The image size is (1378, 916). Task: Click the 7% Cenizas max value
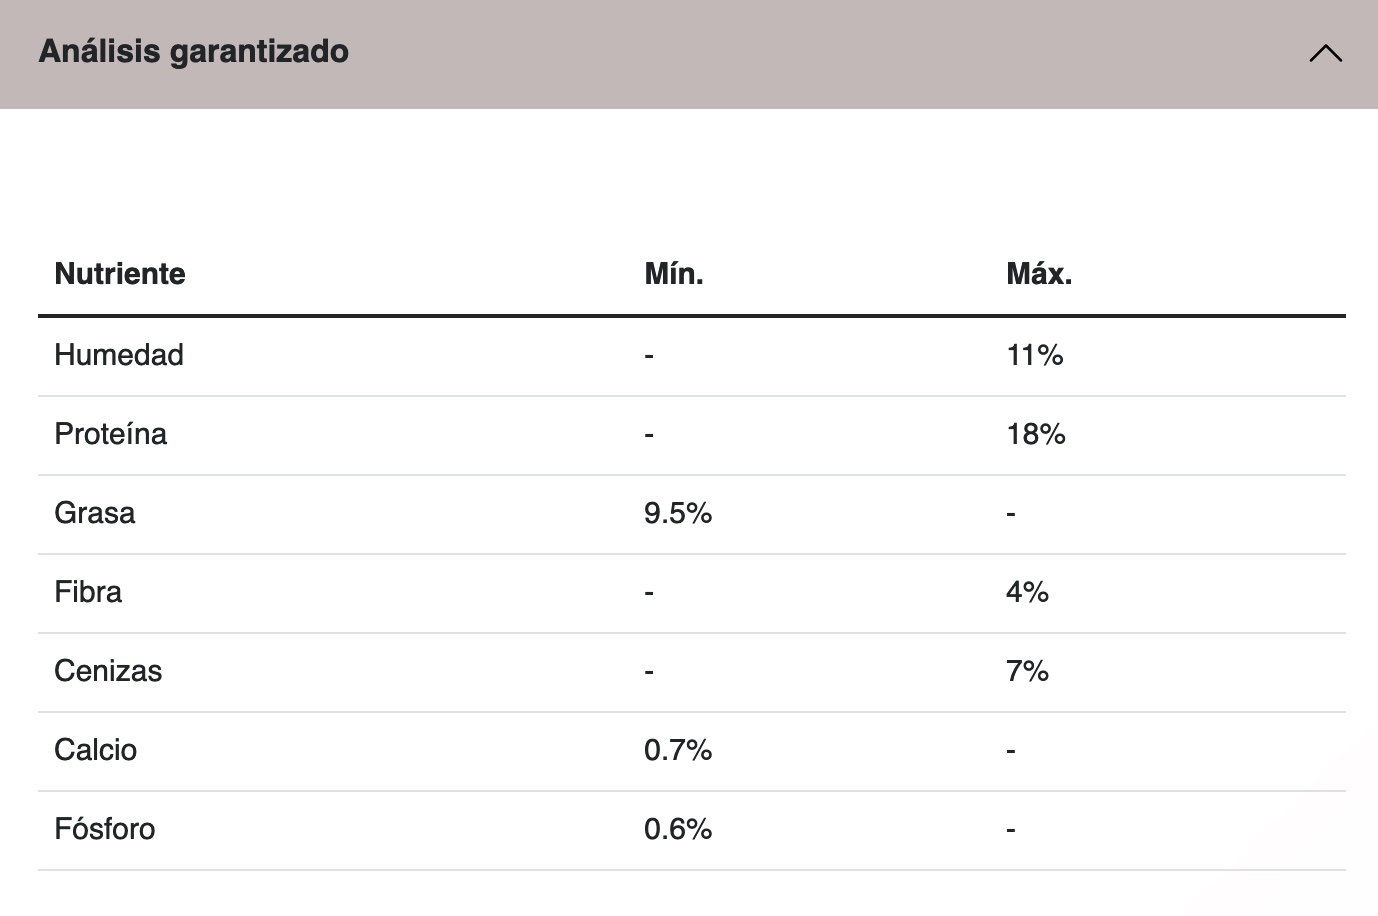tap(1028, 671)
